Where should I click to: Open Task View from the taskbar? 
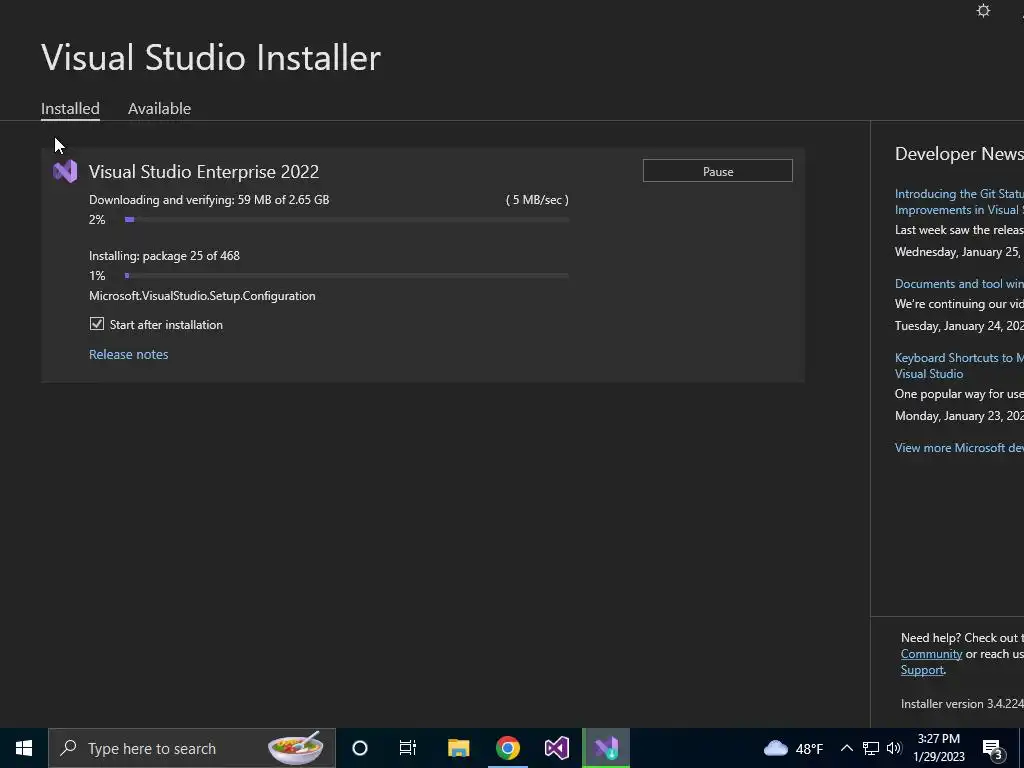coord(408,748)
